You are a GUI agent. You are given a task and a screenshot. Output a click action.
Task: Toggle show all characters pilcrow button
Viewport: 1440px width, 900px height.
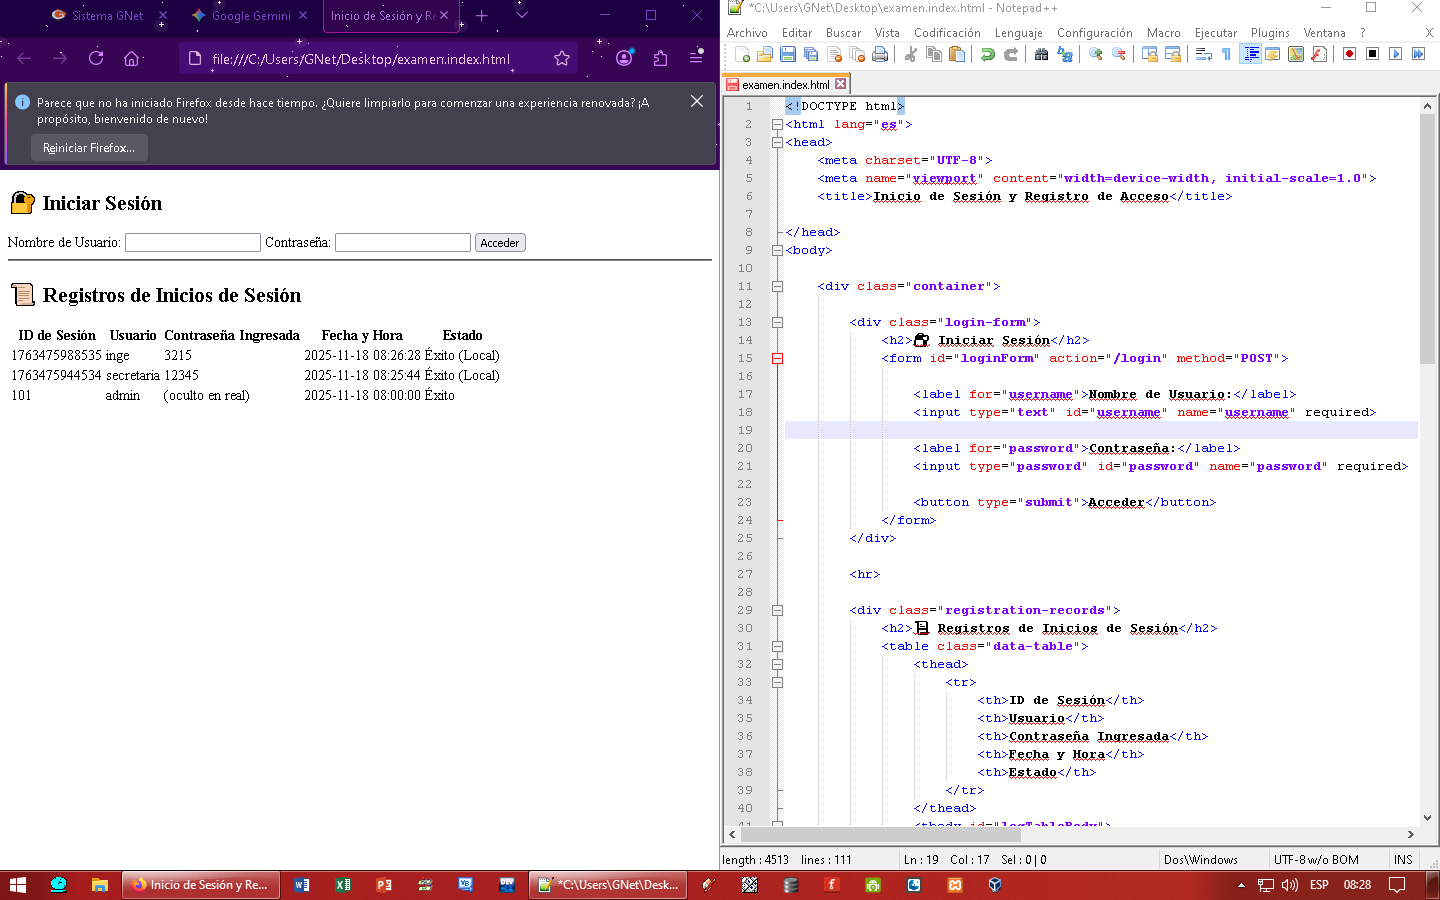1226,54
